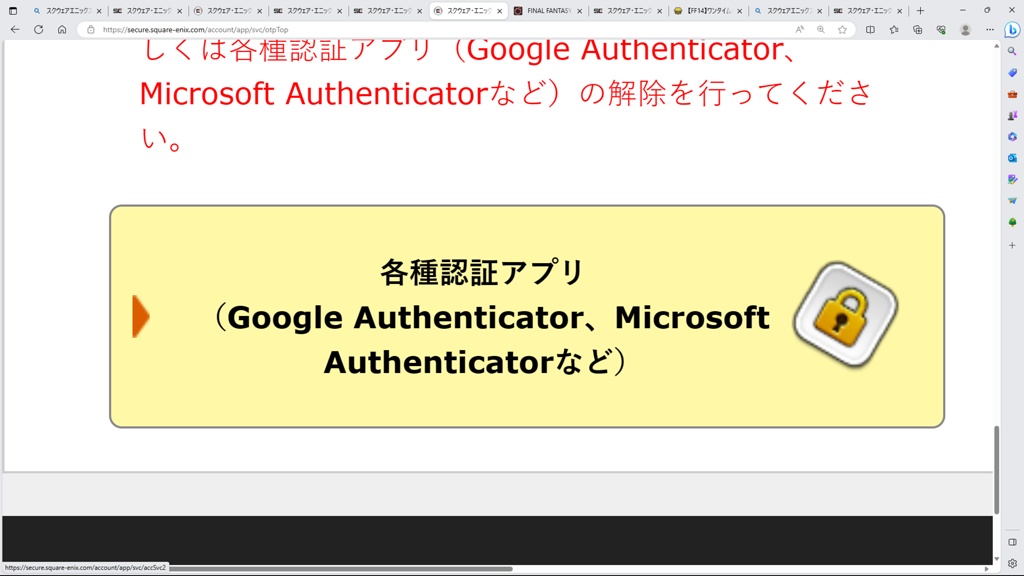The height and width of the screenshot is (576, 1024).
Task: Open a new browser tab
Action: pyautogui.click(x=920, y=11)
